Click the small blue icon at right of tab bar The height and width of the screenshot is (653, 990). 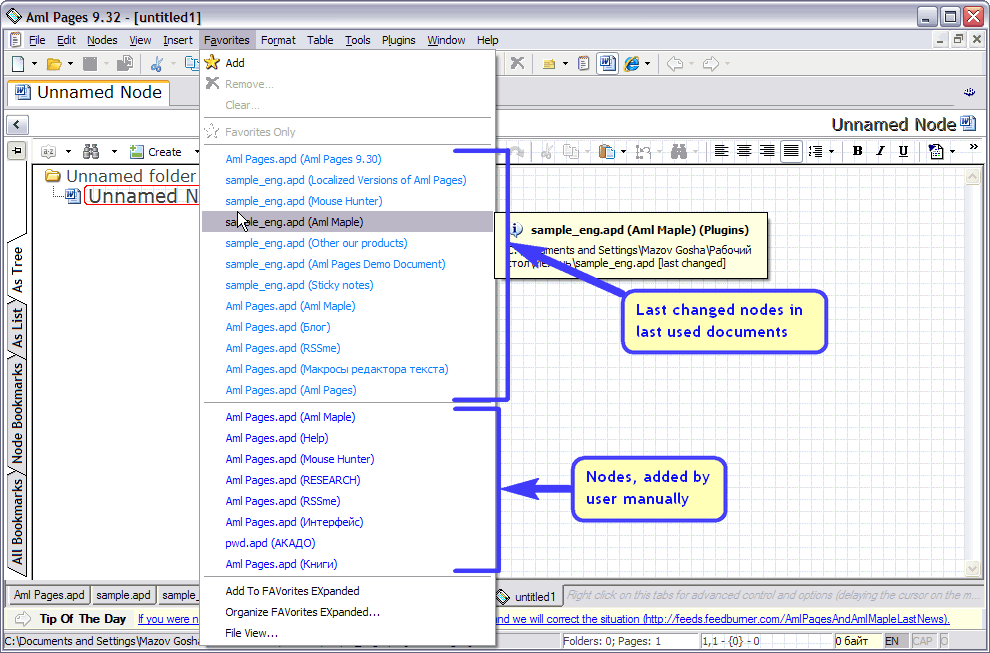tap(969, 92)
